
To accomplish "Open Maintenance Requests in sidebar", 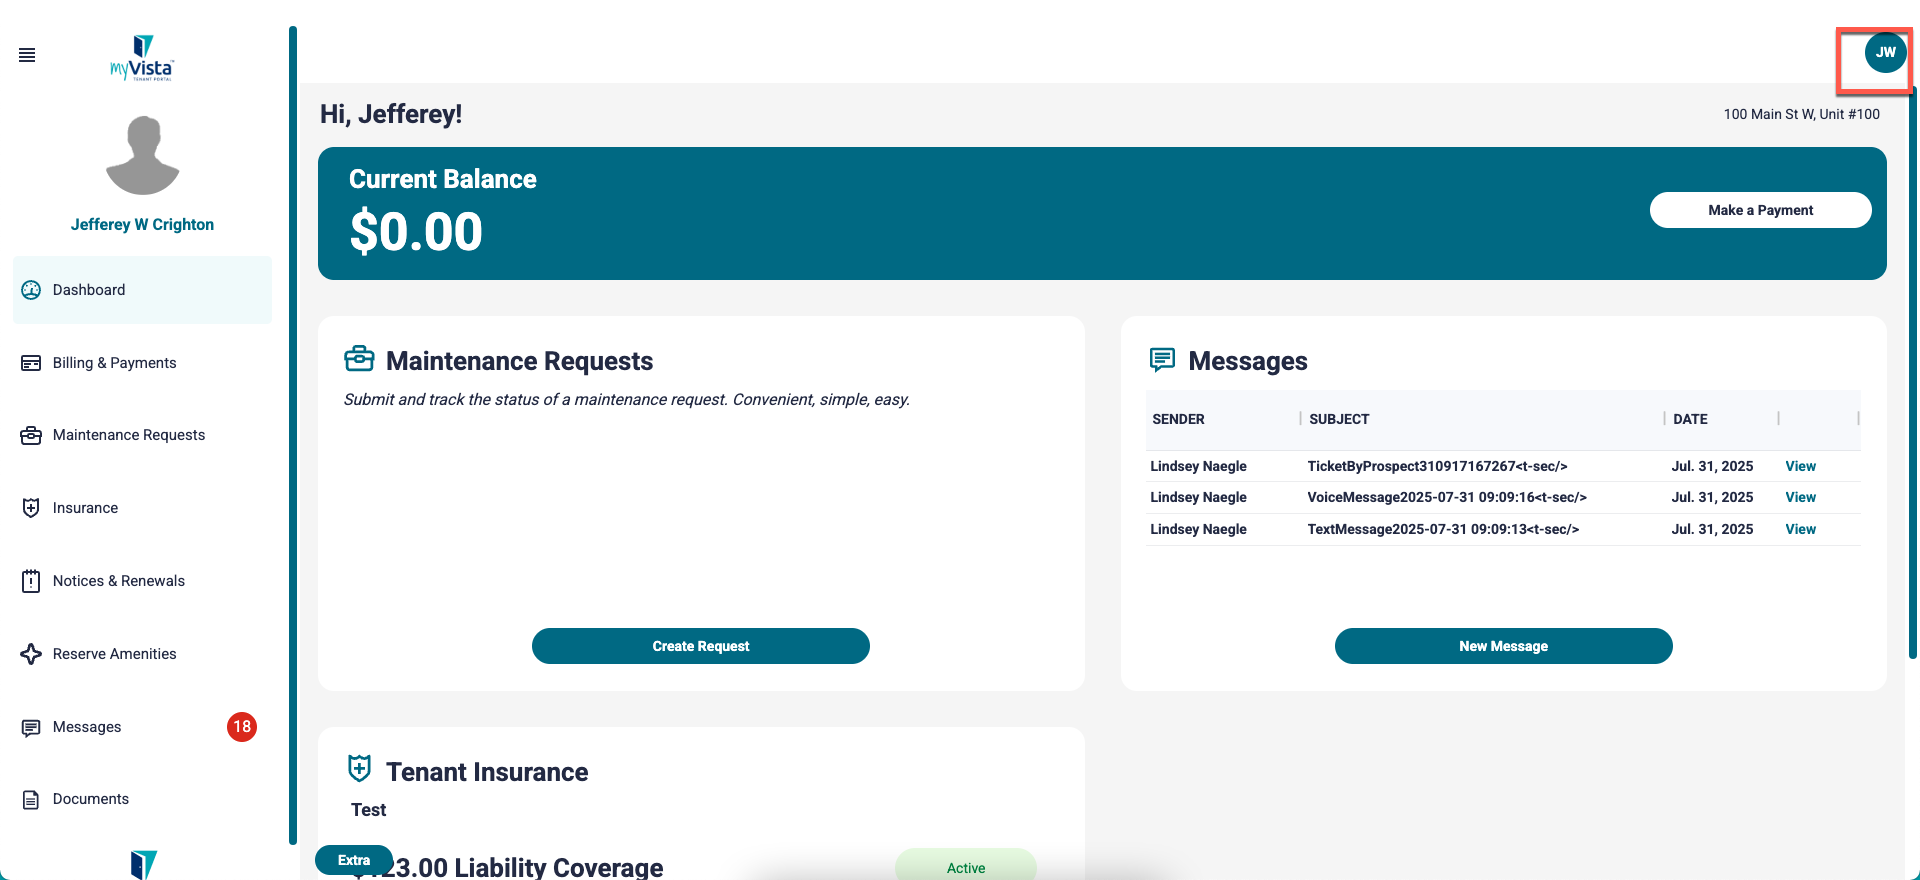I will tap(142, 435).
